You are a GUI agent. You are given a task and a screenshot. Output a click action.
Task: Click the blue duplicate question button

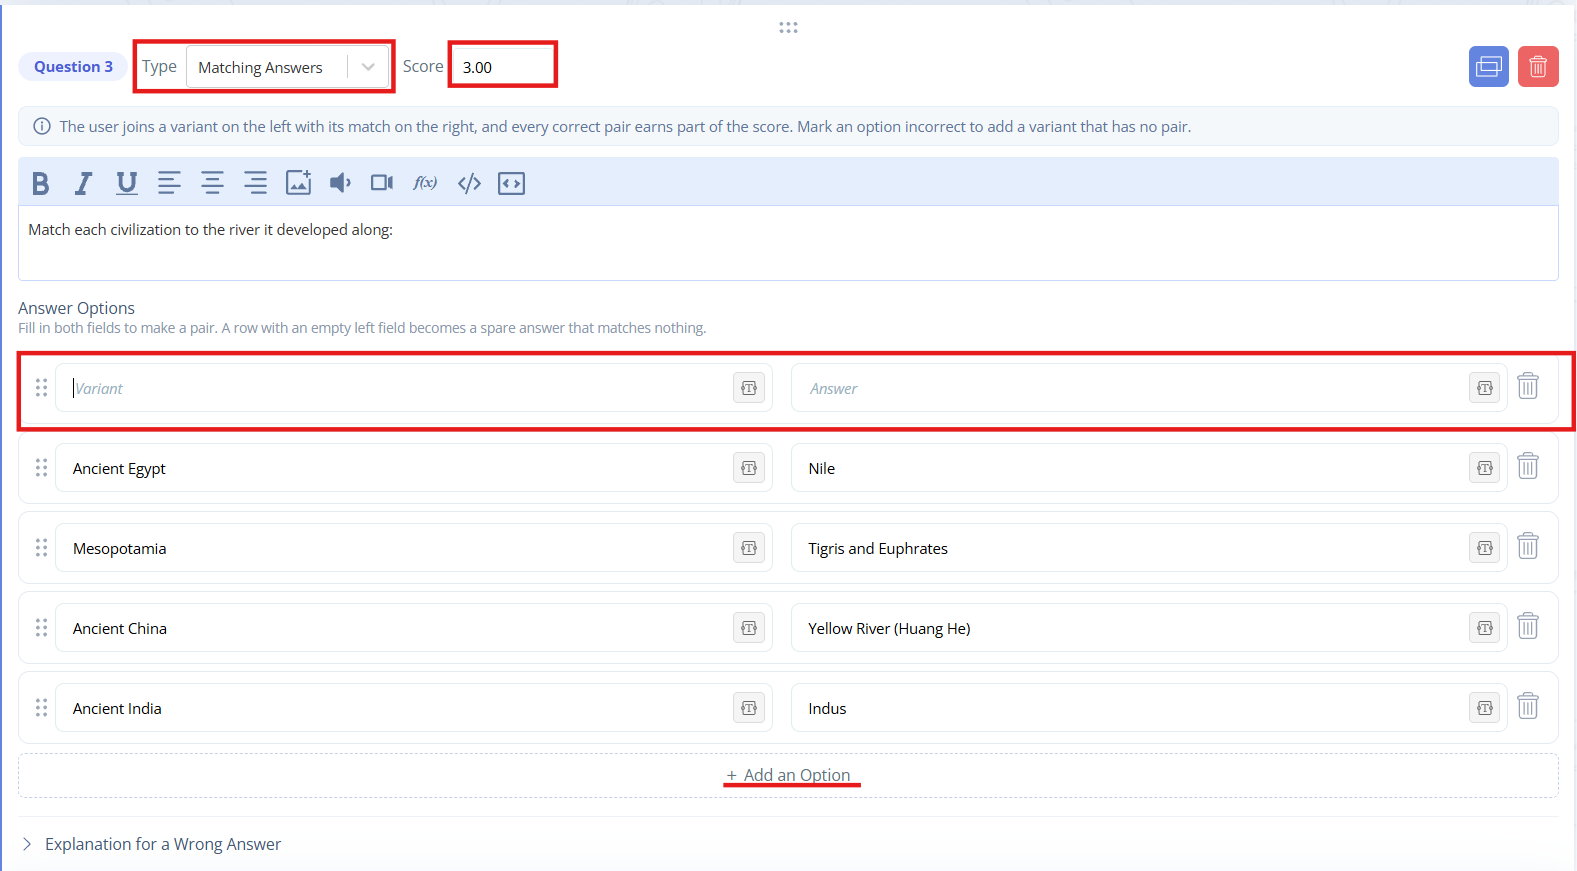[1488, 67]
